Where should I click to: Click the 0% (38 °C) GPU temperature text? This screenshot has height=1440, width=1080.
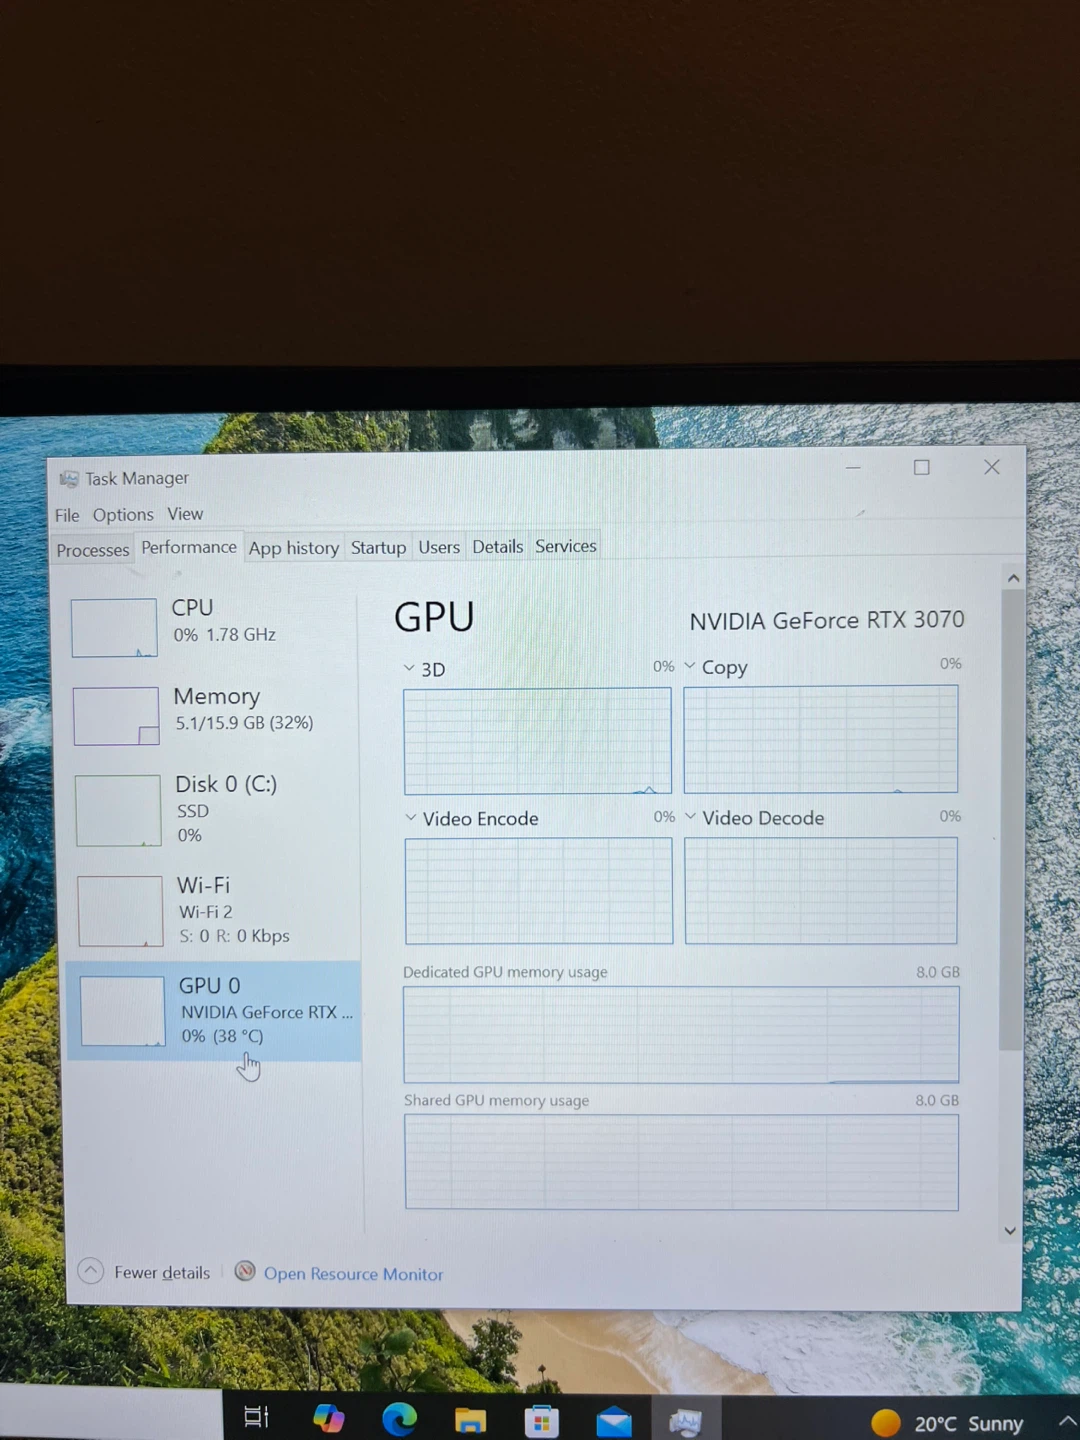[222, 1036]
